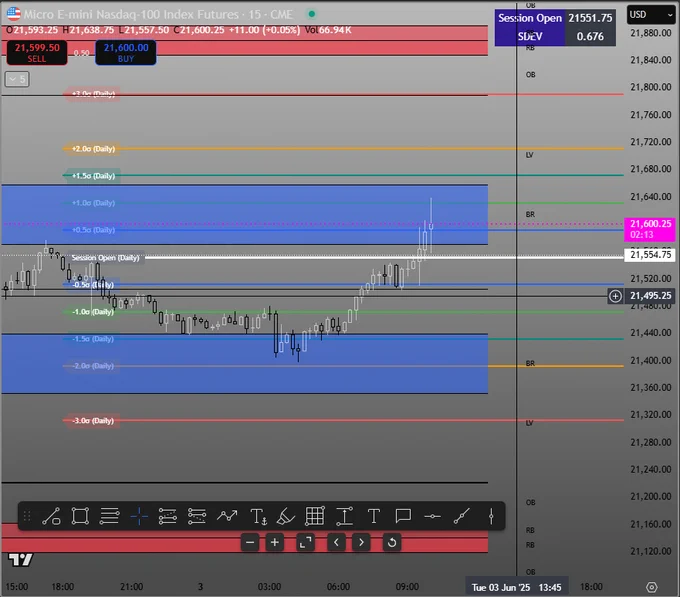This screenshot has width=680, height=597.
Task: Reset the chart view
Action: coord(392,542)
